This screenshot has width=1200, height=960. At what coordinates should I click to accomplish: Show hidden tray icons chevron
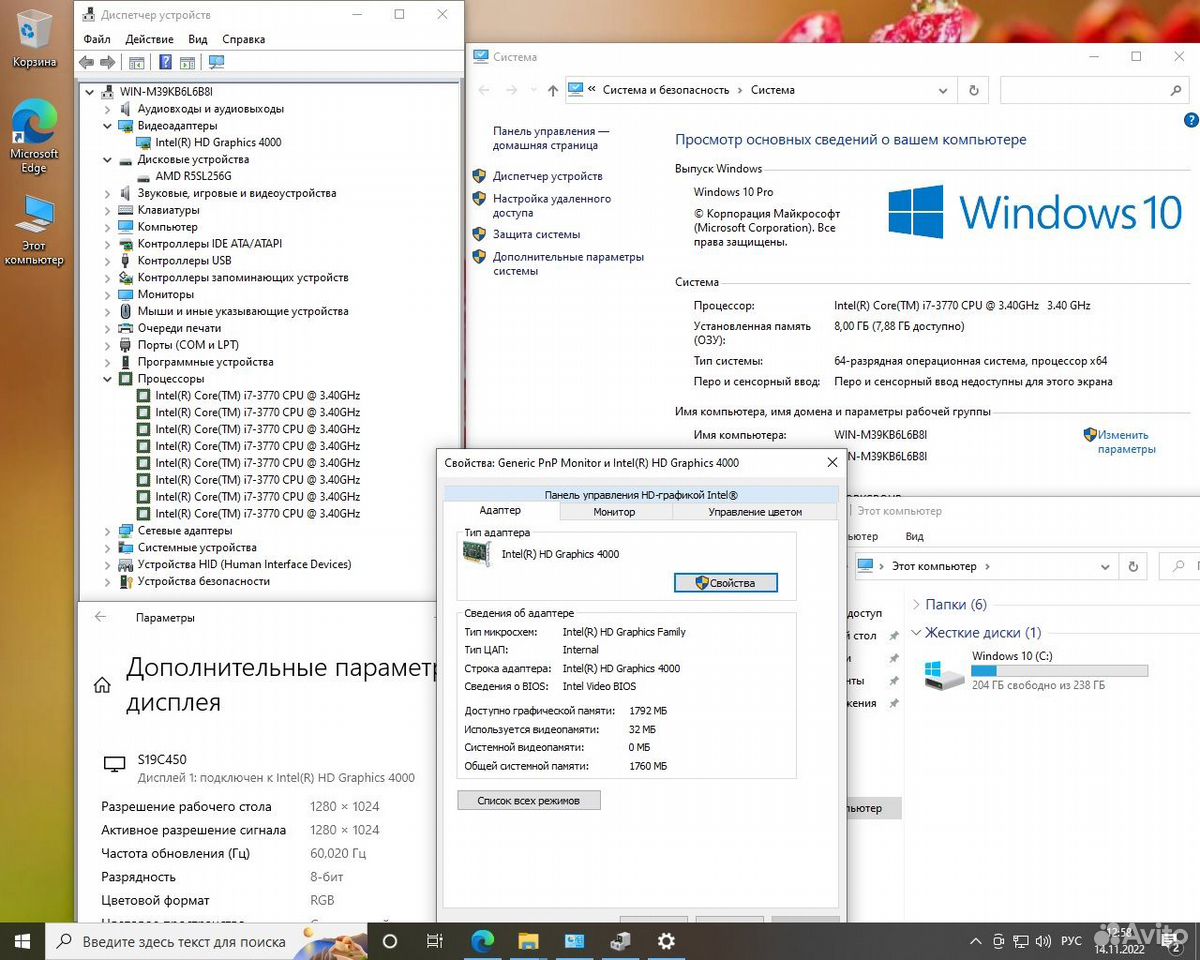(x=976, y=941)
